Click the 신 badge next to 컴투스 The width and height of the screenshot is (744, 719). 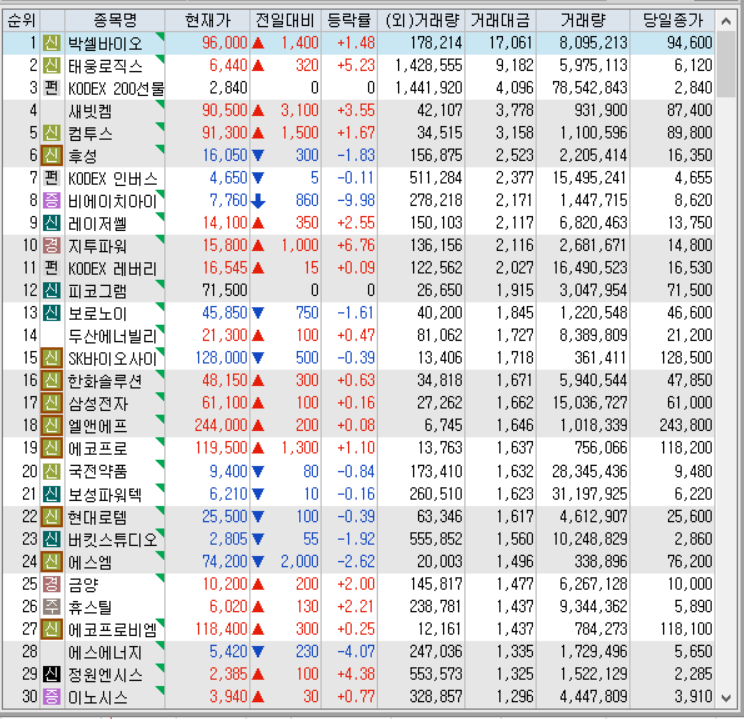coord(52,133)
